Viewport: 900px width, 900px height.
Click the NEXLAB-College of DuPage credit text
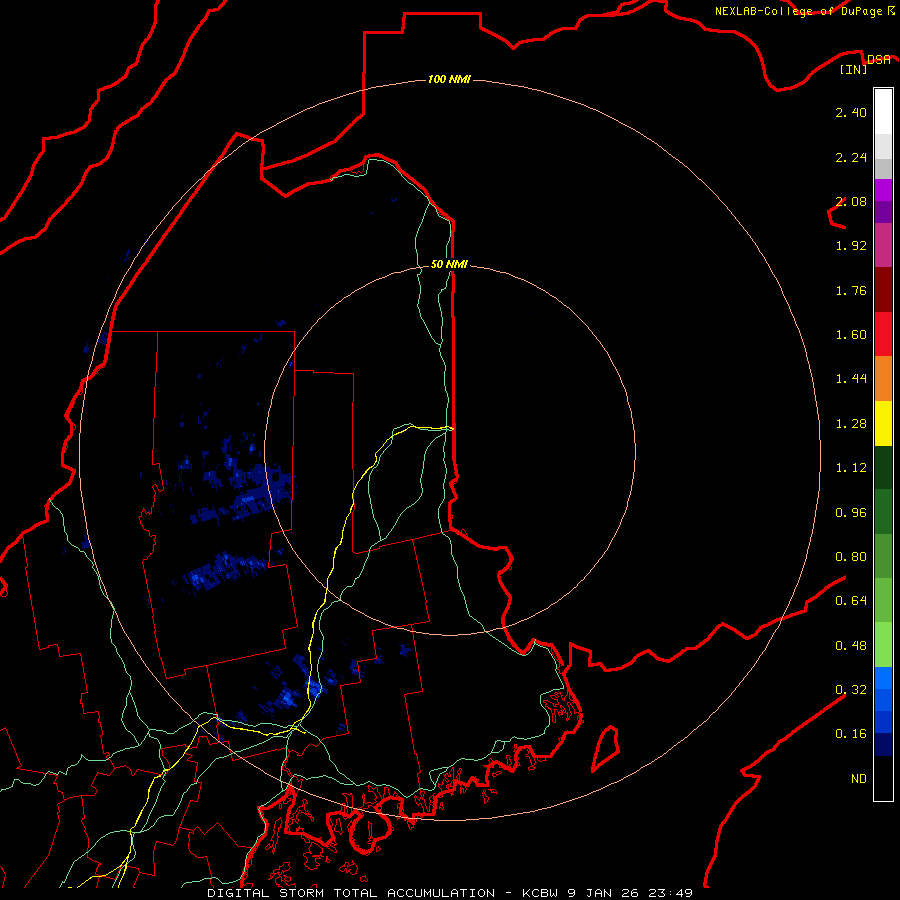(805, 11)
